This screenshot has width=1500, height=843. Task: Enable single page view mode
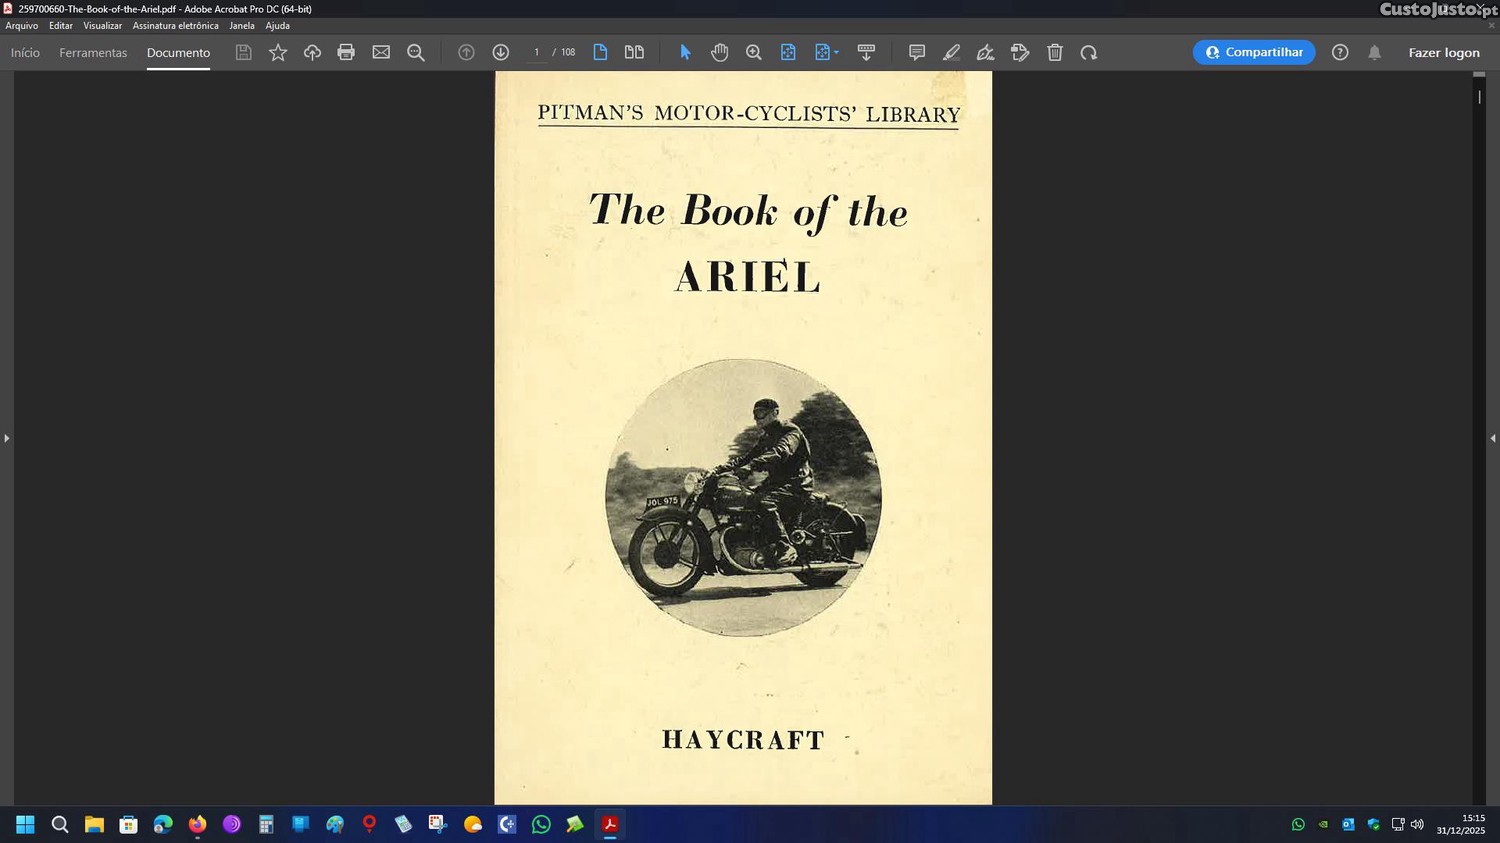click(600, 52)
